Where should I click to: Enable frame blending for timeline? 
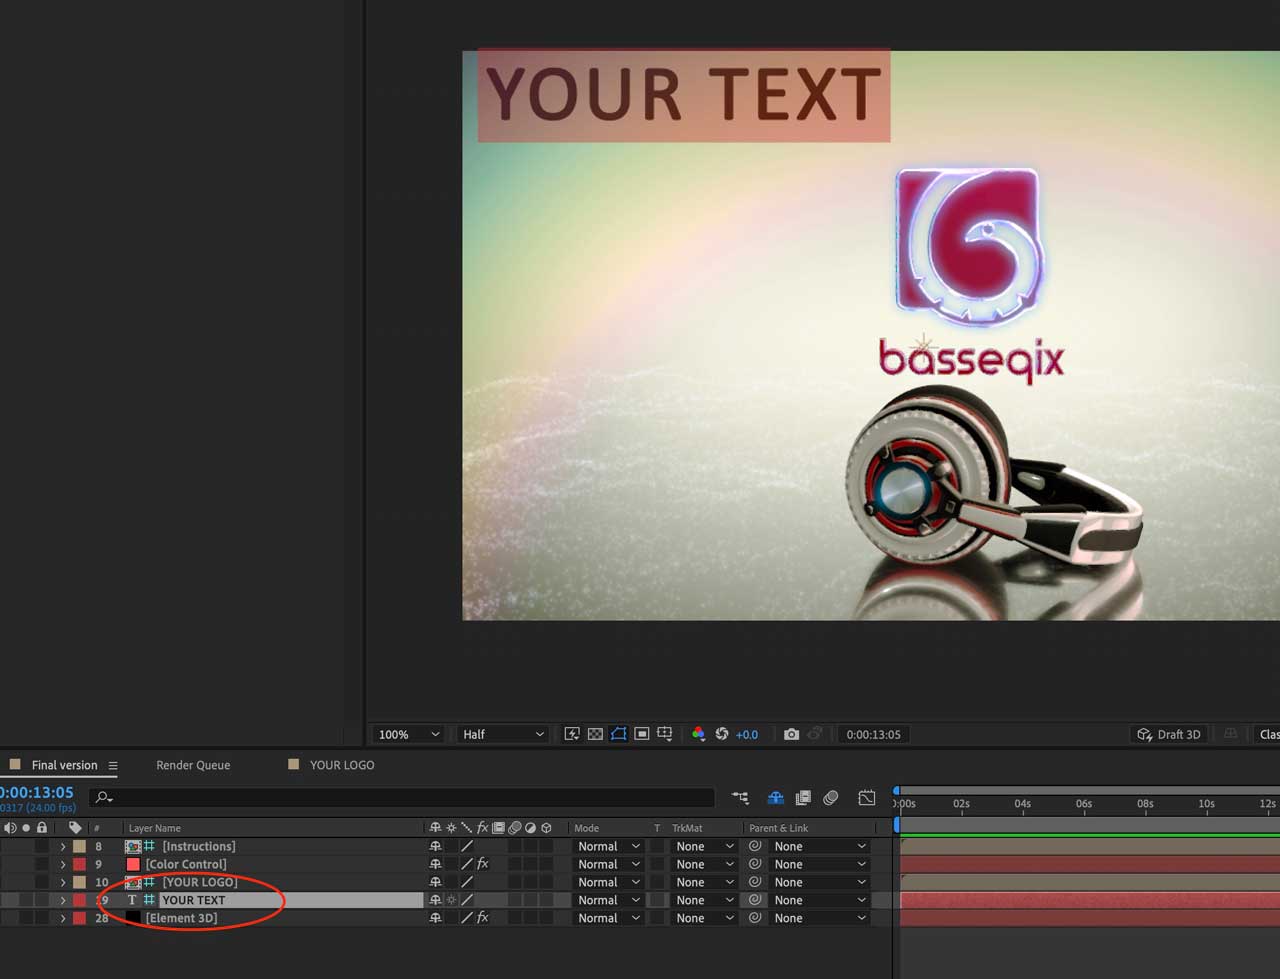coord(803,797)
